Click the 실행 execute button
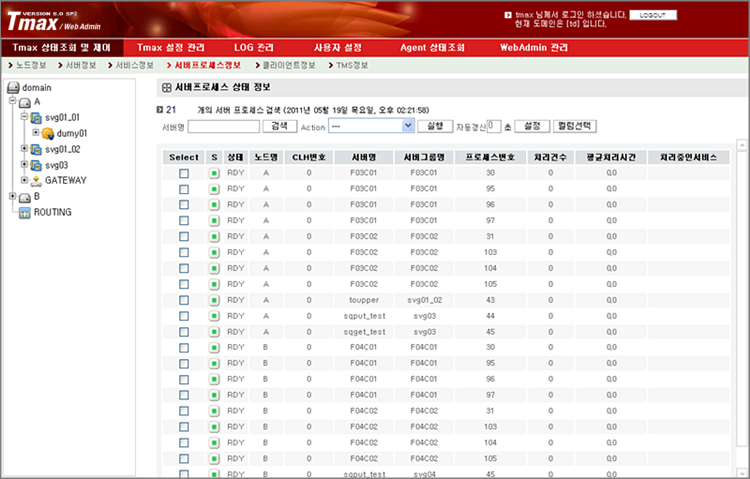This screenshot has height=479, width=750. [435, 126]
